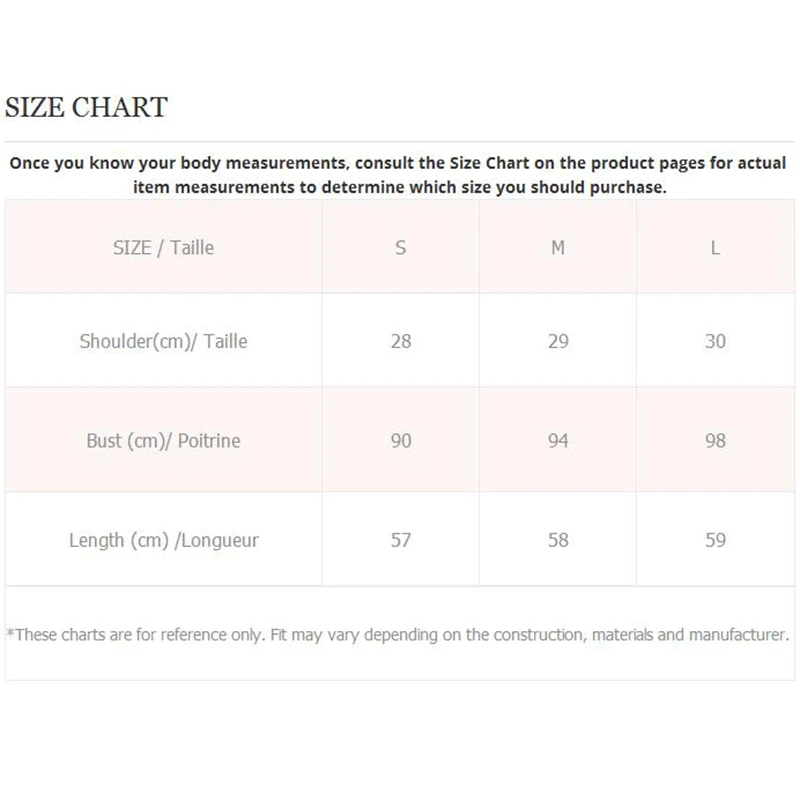This screenshot has height=800, width=800.
Task: Select the SIZE / Taille header cell
Action: point(163,247)
